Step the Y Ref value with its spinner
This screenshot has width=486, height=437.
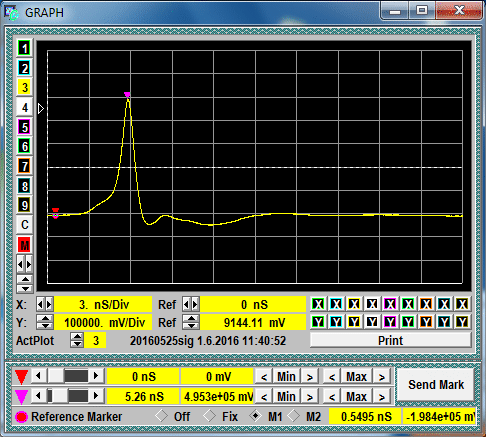pos(191,322)
